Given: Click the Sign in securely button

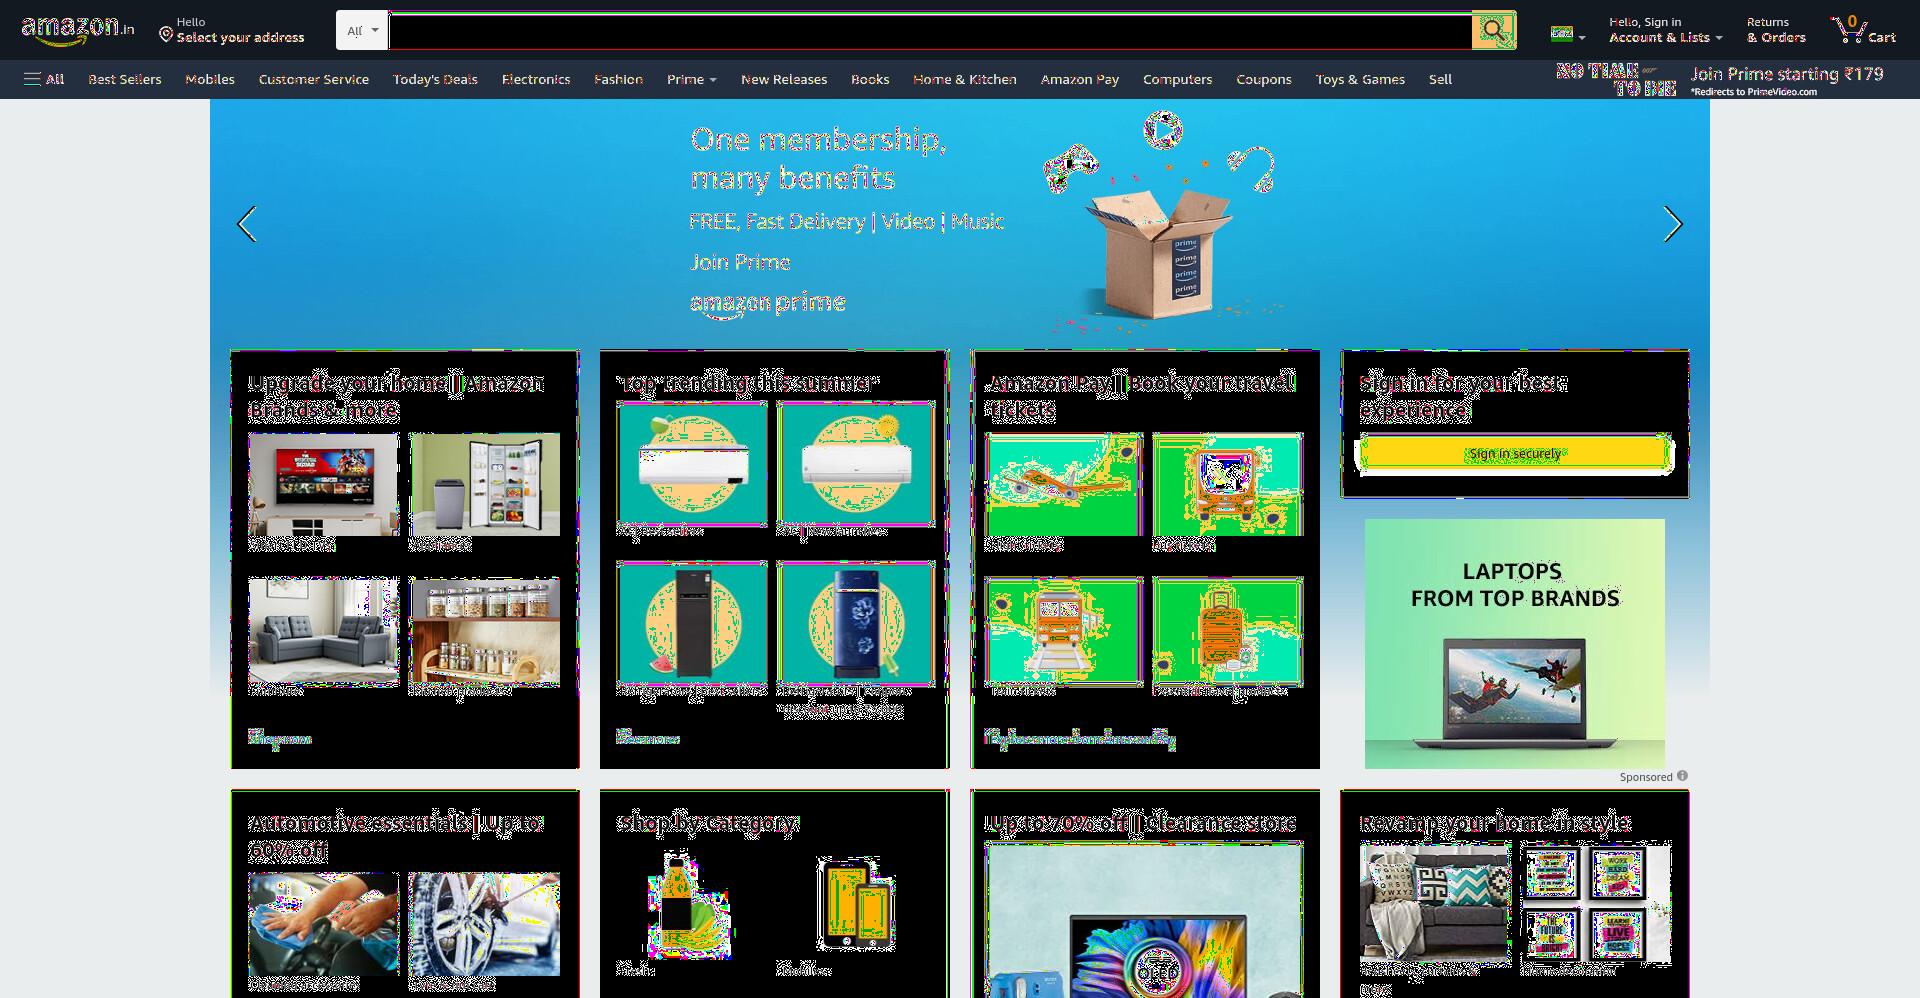Looking at the screenshot, I should click(x=1514, y=453).
